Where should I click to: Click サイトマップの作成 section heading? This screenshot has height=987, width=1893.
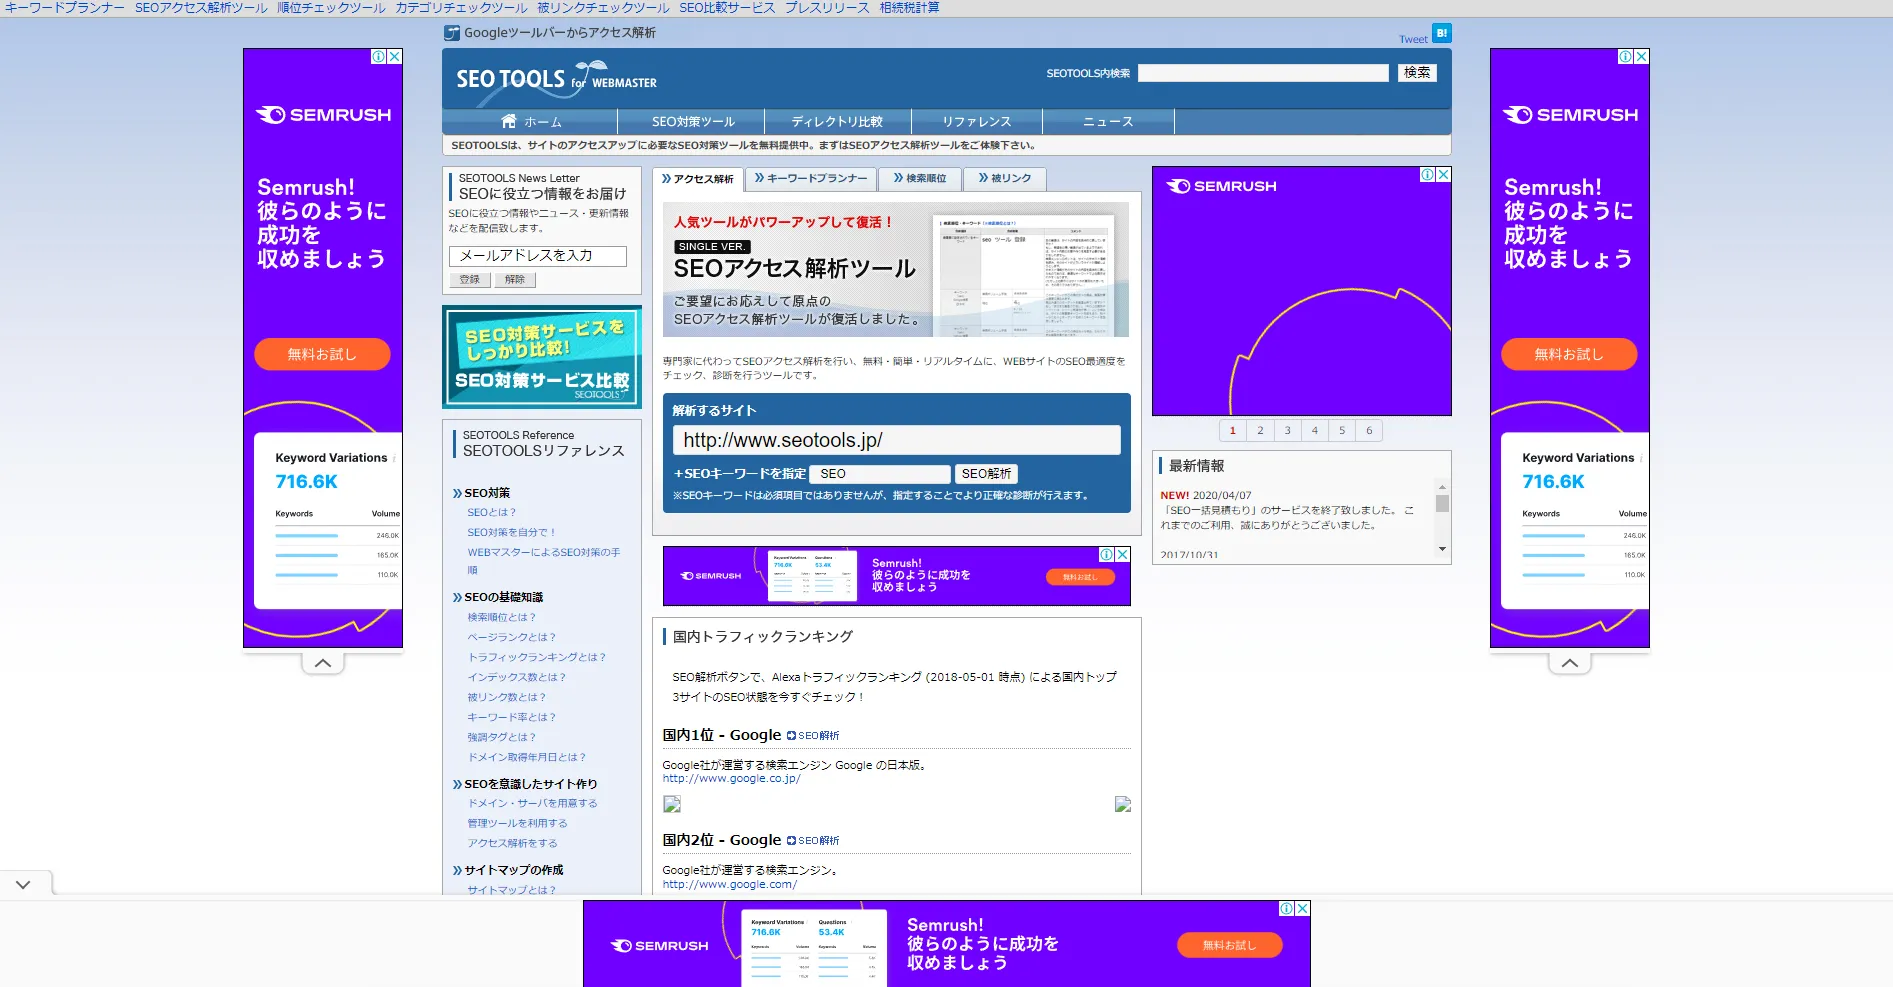pyautogui.click(x=513, y=870)
